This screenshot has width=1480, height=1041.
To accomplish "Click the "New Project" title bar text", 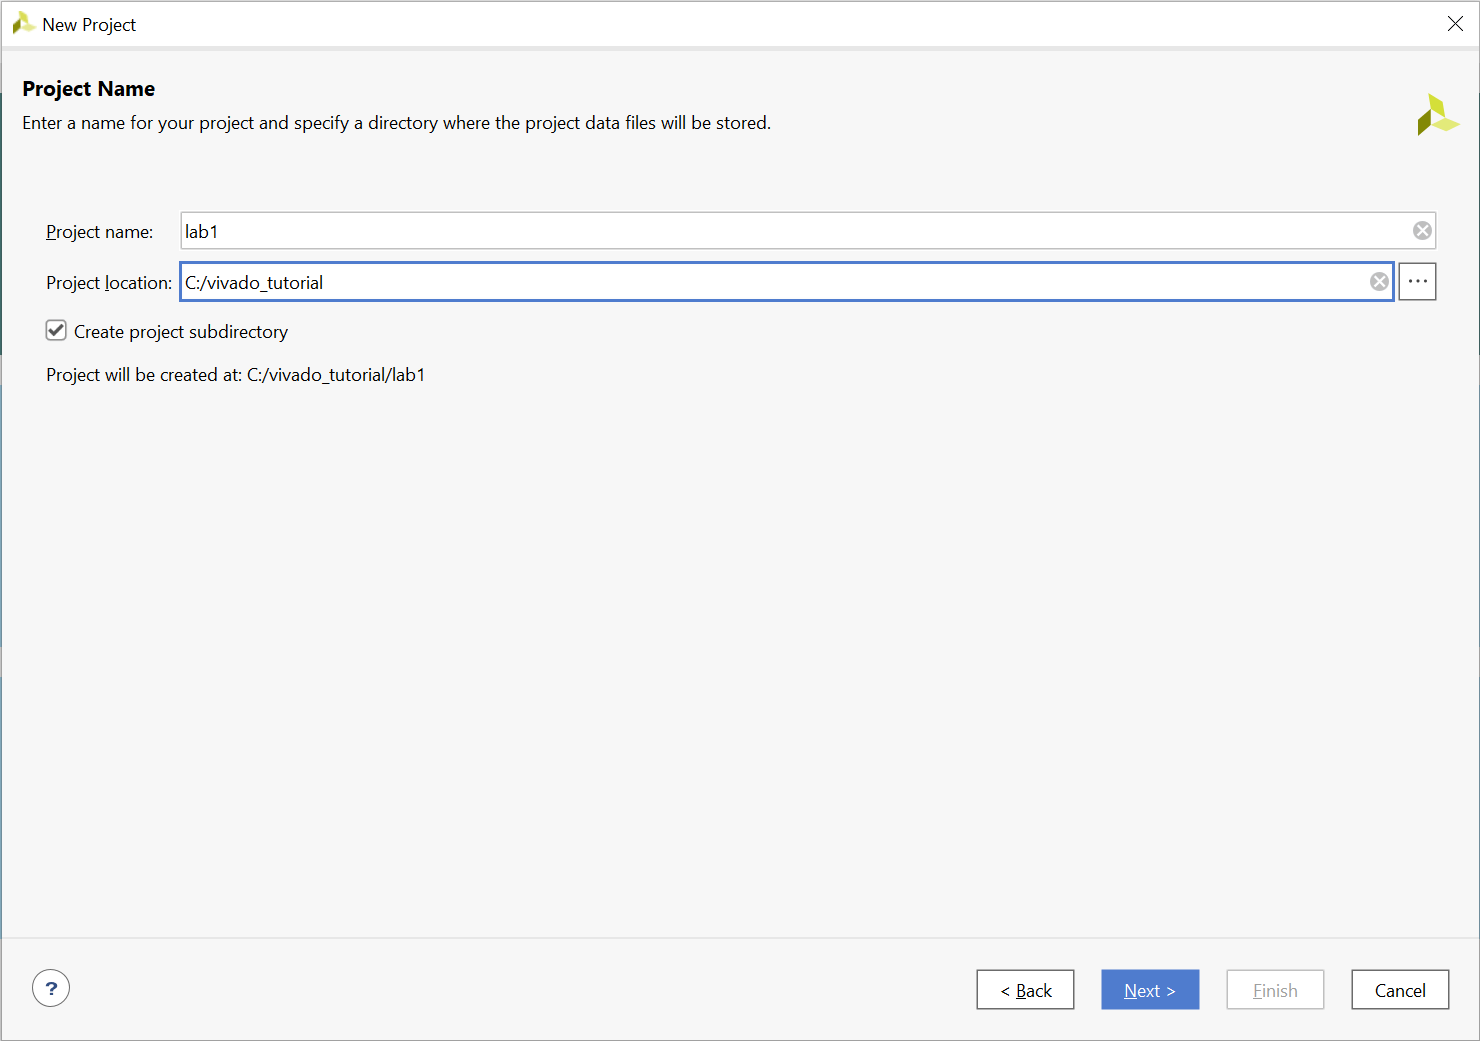I will (x=89, y=25).
